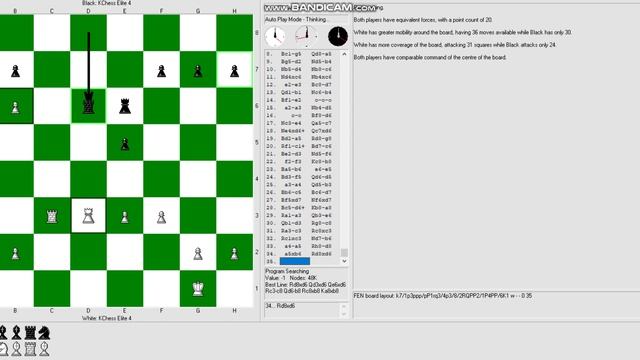Click white's move 32 'Rc1xc3' in list
The width and height of the screenshot is (640, 360).
click(291, 238)
